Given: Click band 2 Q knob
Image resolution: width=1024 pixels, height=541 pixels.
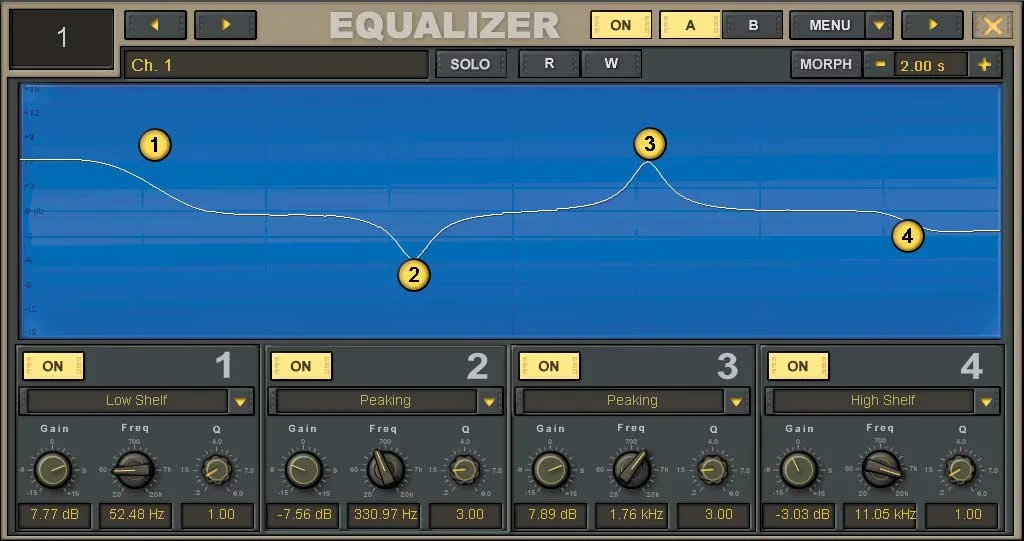Looking at the screenshot, I should coord(464,470).
